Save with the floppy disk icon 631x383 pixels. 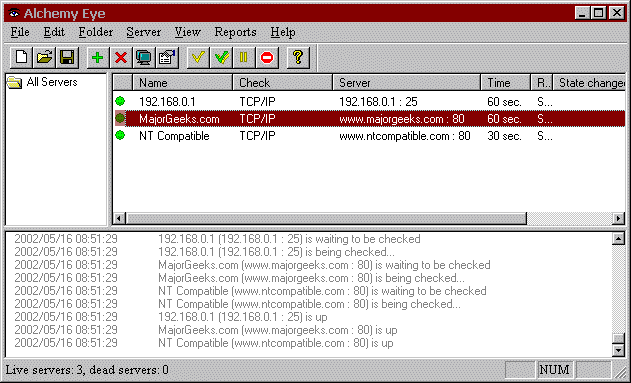tap(67, 58)
